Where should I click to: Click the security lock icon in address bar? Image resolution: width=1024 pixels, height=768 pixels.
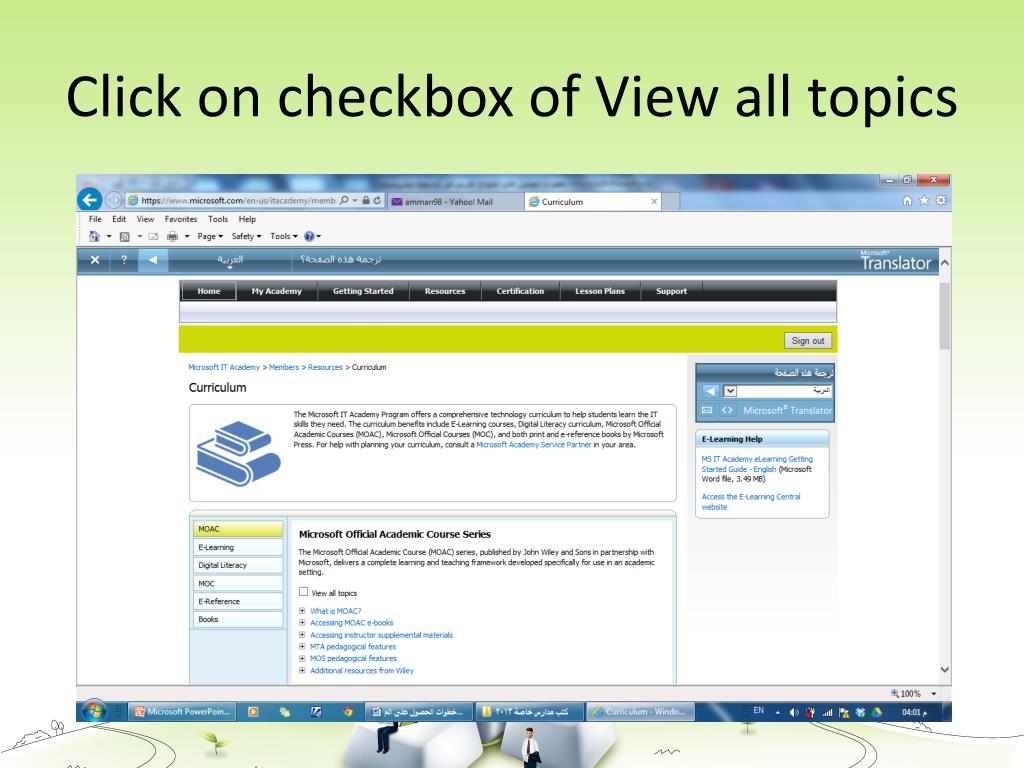(366, 200)
